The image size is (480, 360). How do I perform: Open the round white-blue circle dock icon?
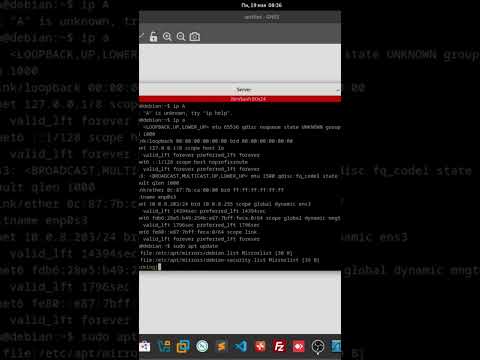(202, 347)
